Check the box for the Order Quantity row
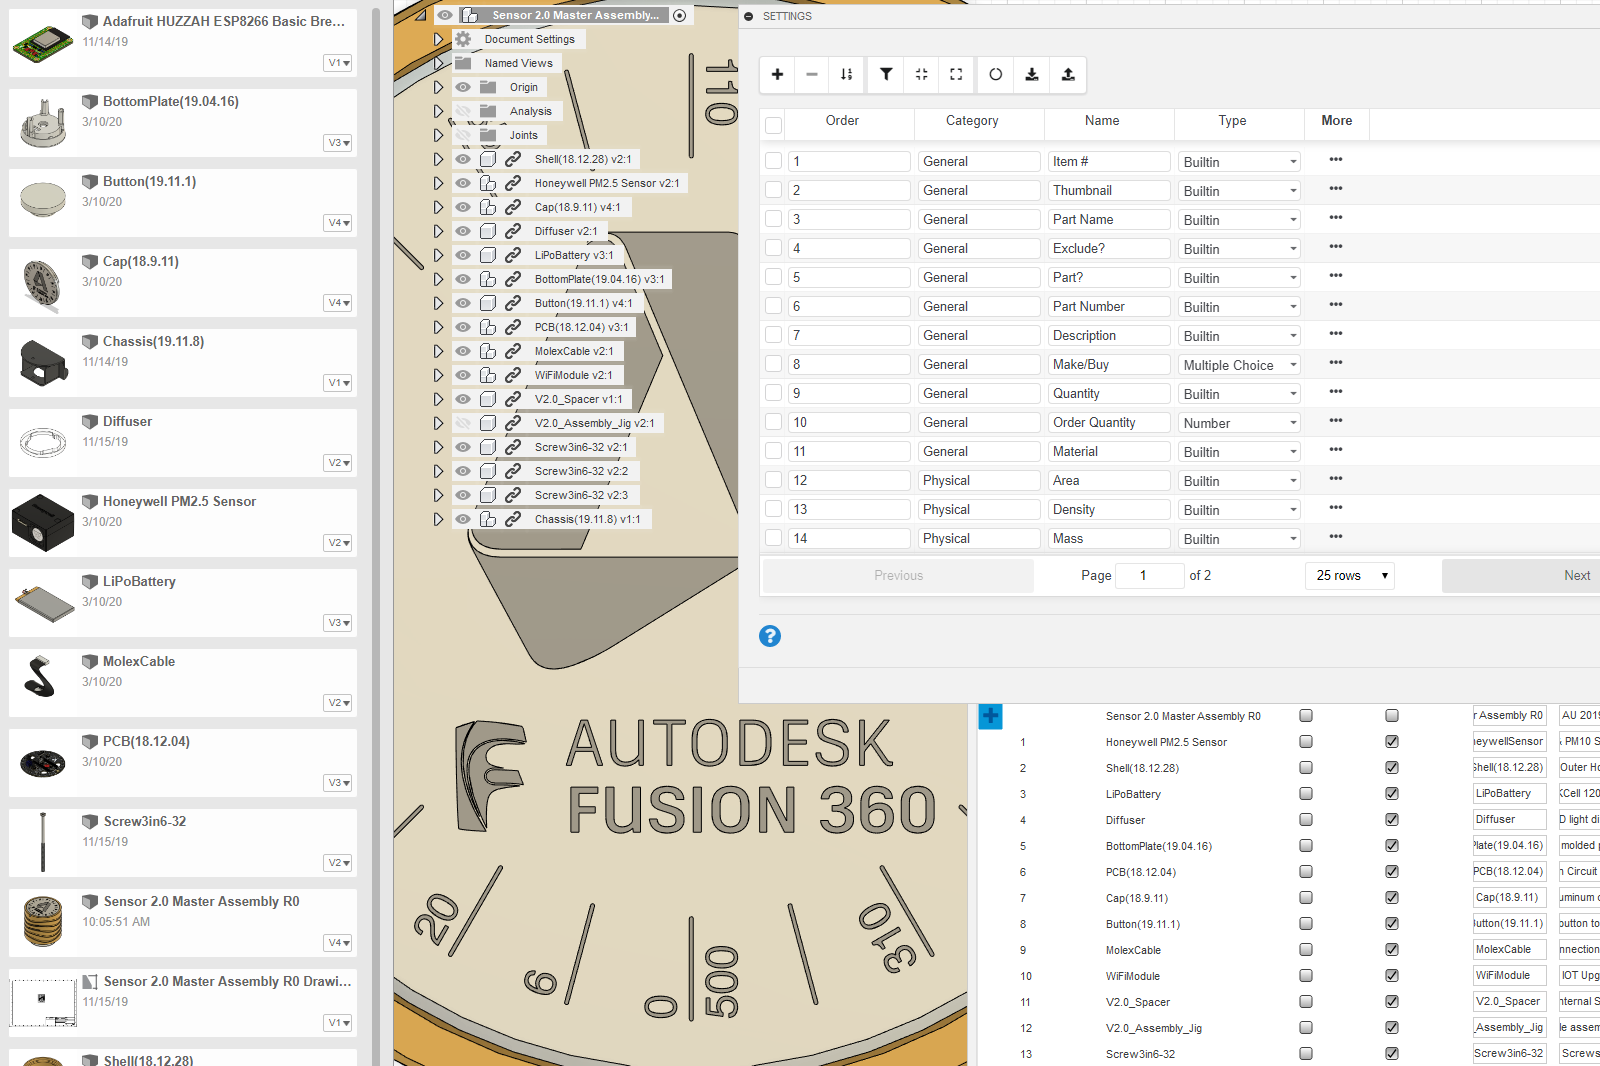Screen dimensions: 1600x1066 (x=773, y=422)
